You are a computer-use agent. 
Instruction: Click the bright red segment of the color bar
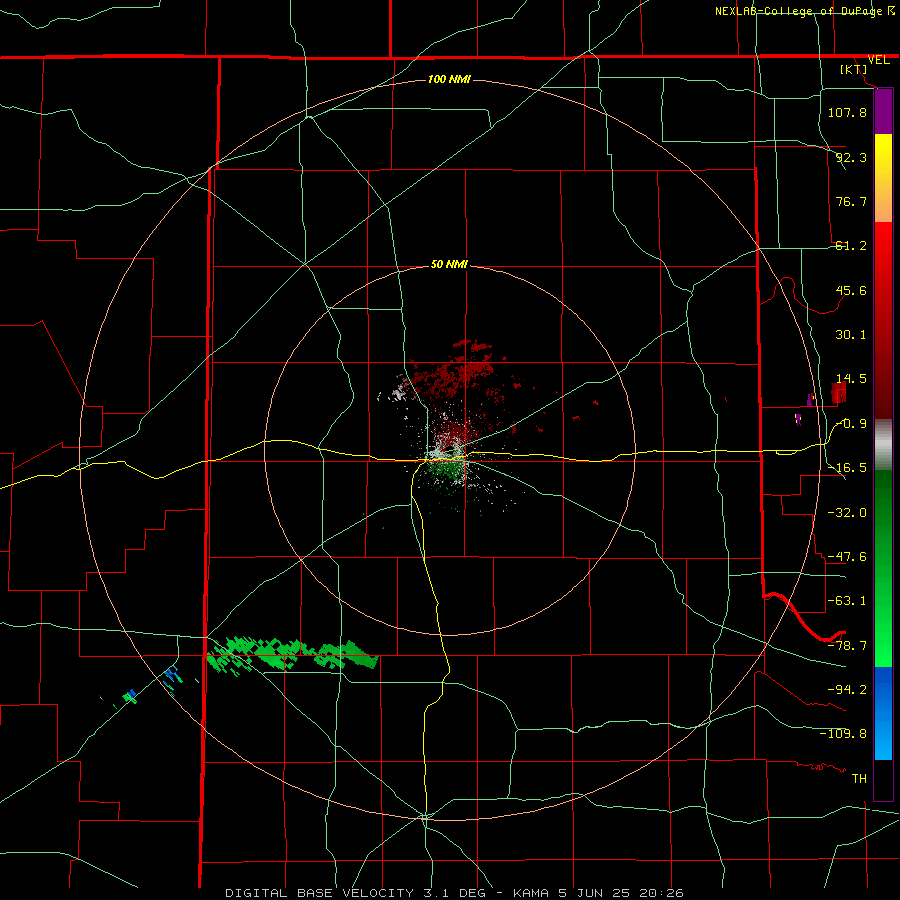click(x=883, y=266)
